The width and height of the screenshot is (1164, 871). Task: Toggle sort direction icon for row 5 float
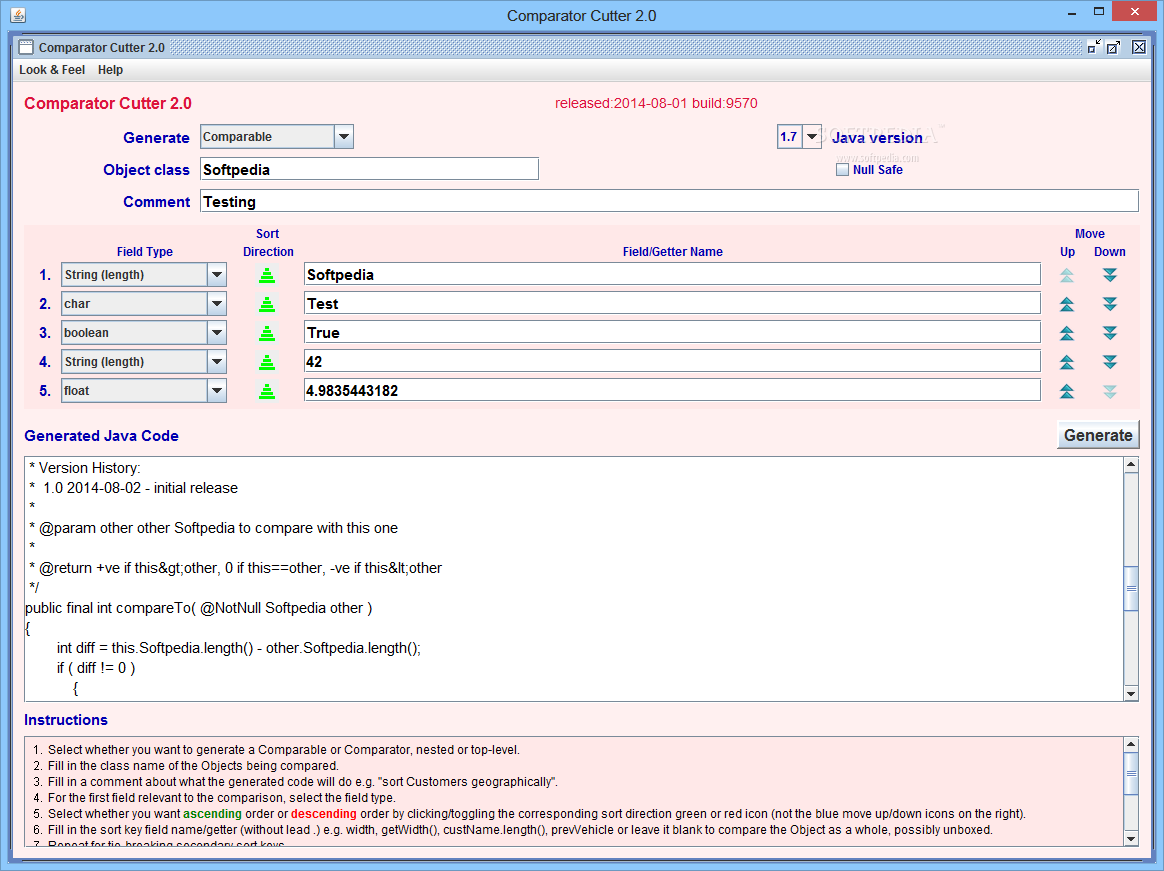[267, 391]
